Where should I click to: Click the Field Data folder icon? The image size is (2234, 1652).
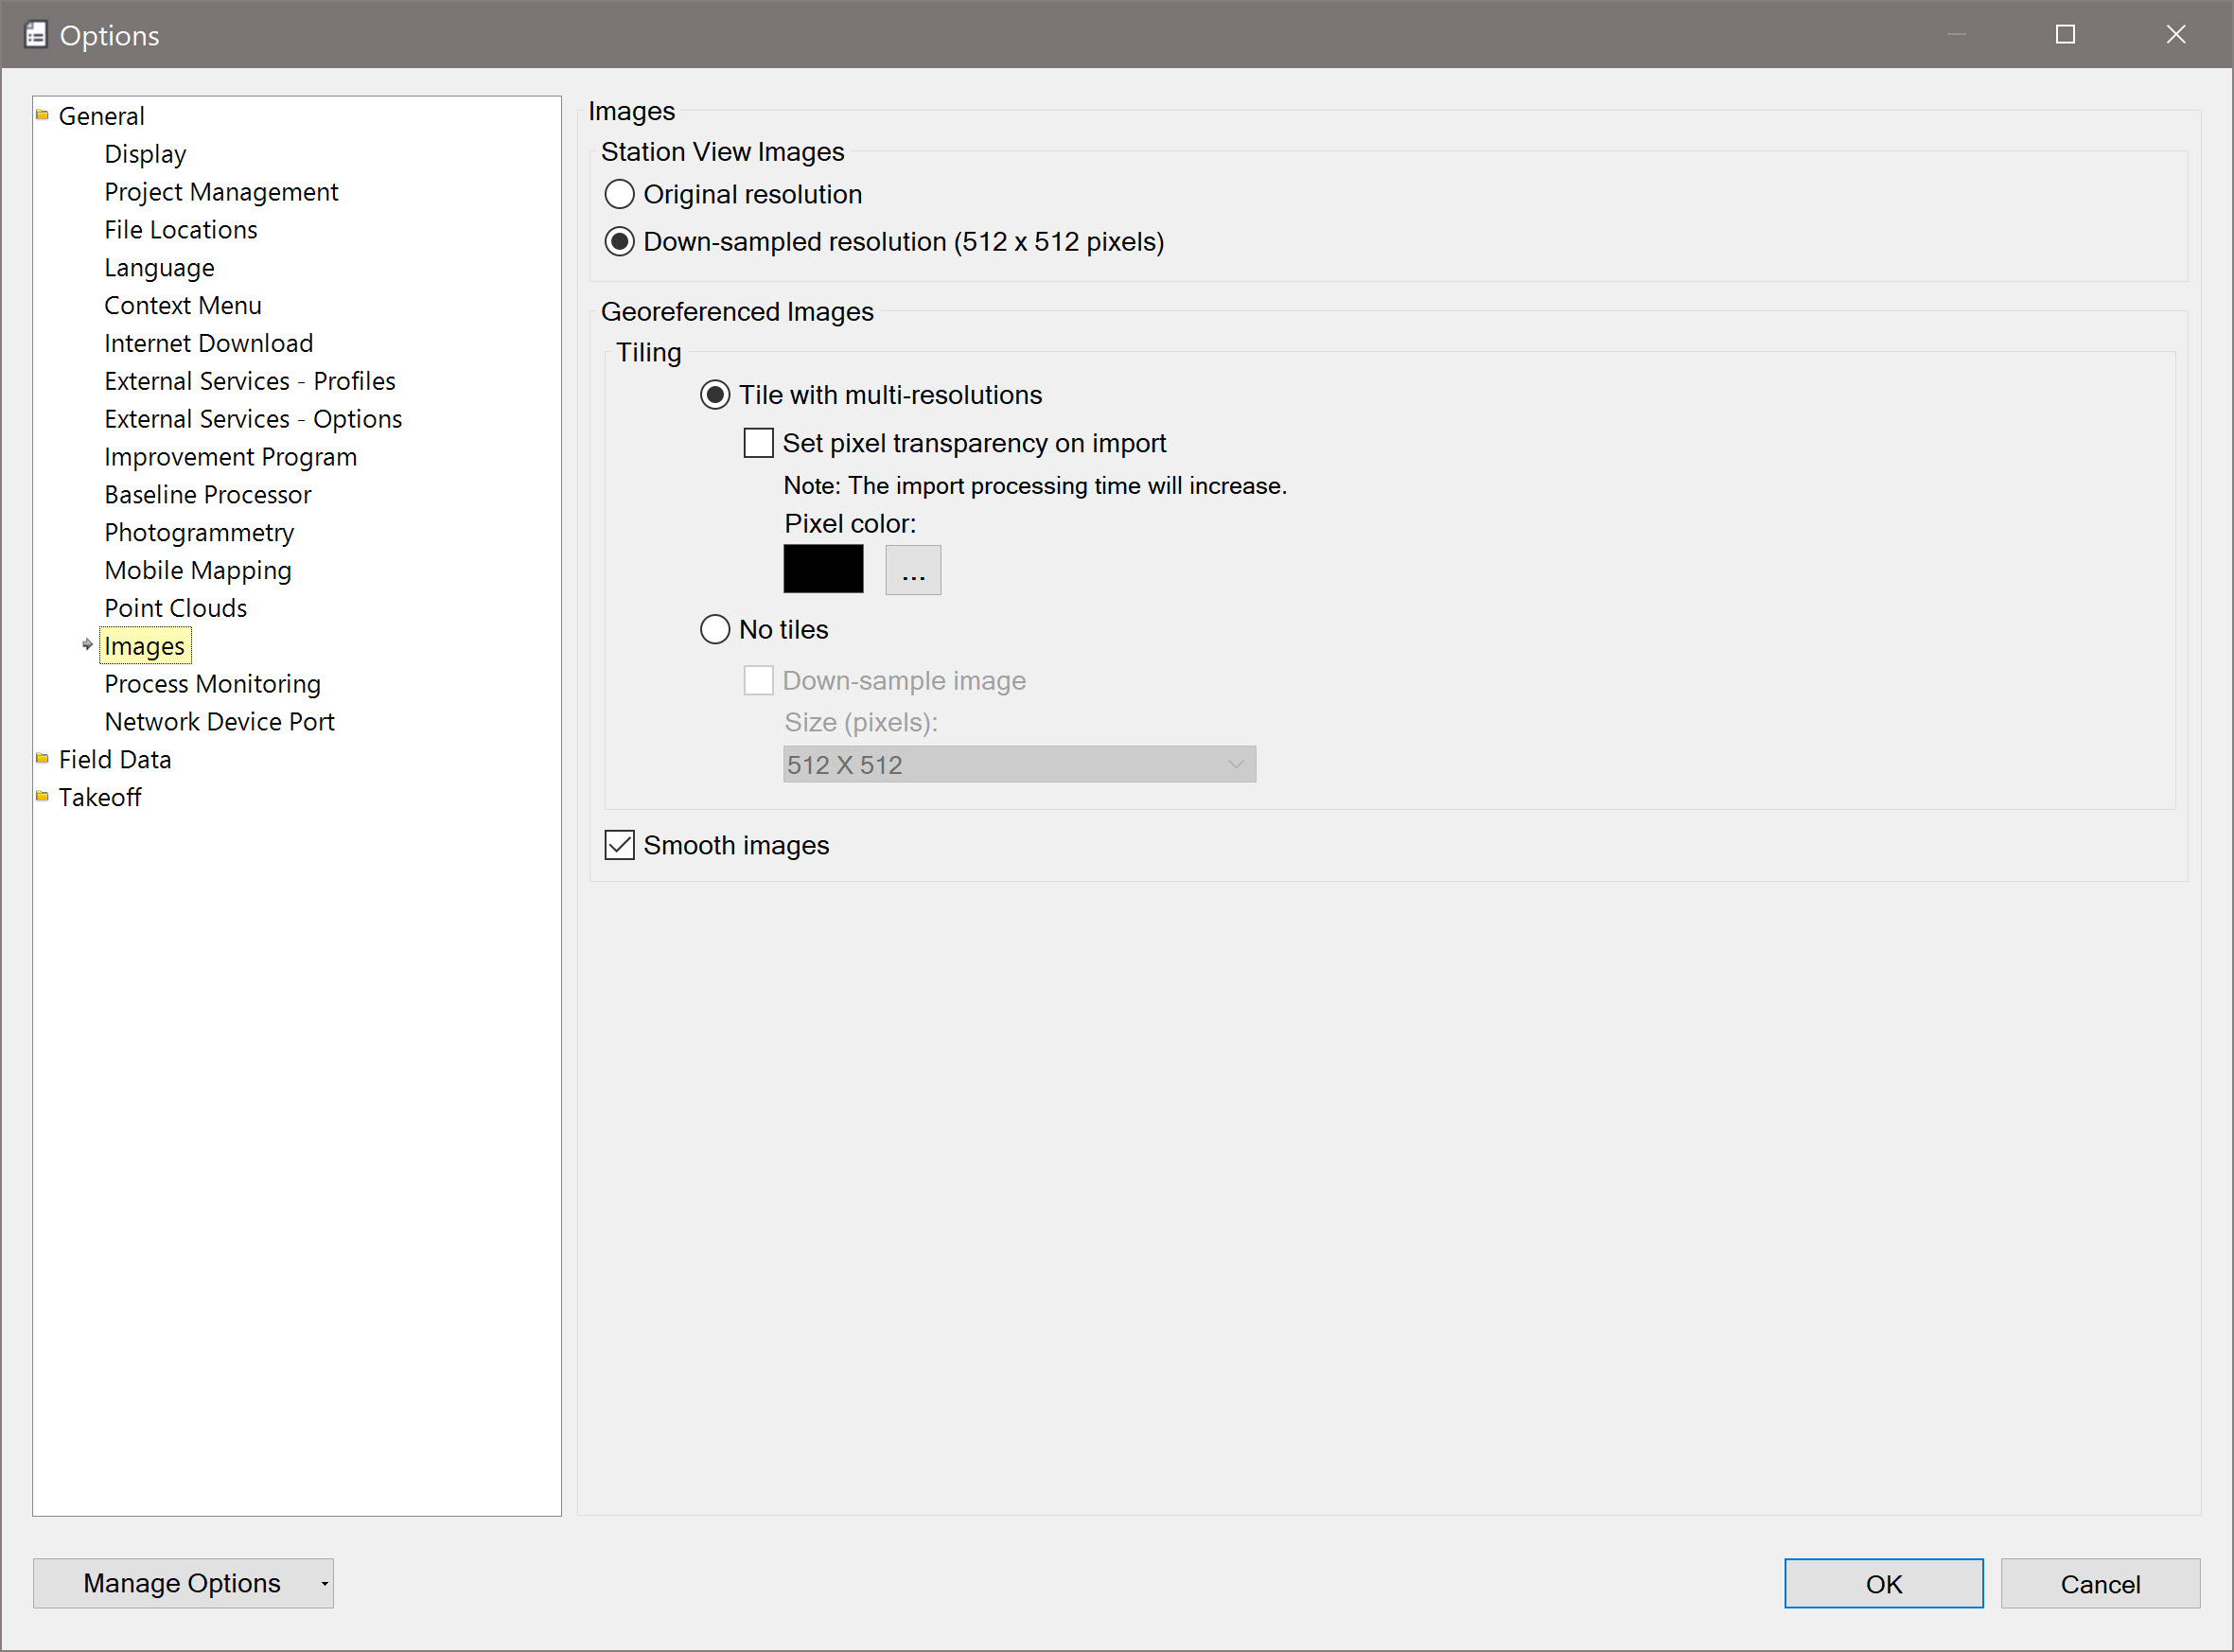[x=42, y=758]
